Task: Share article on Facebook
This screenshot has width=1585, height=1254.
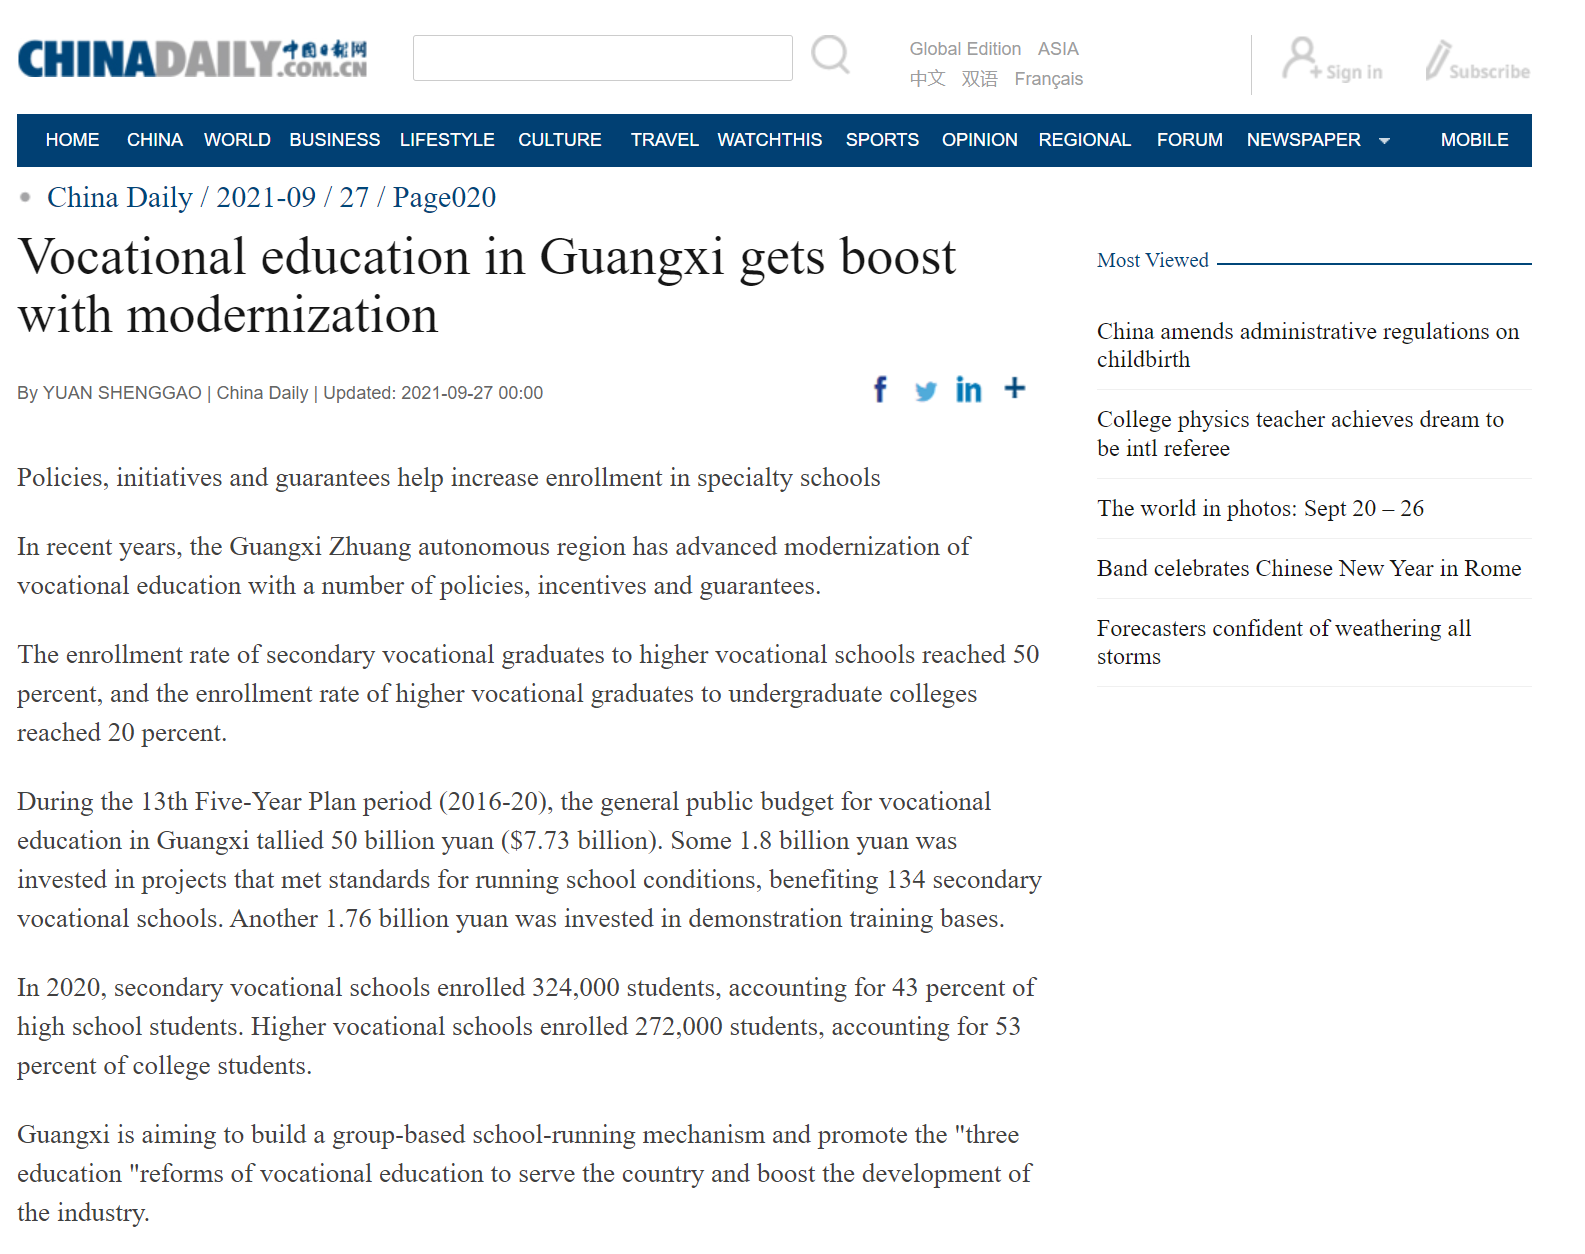Action: [880, 389]
